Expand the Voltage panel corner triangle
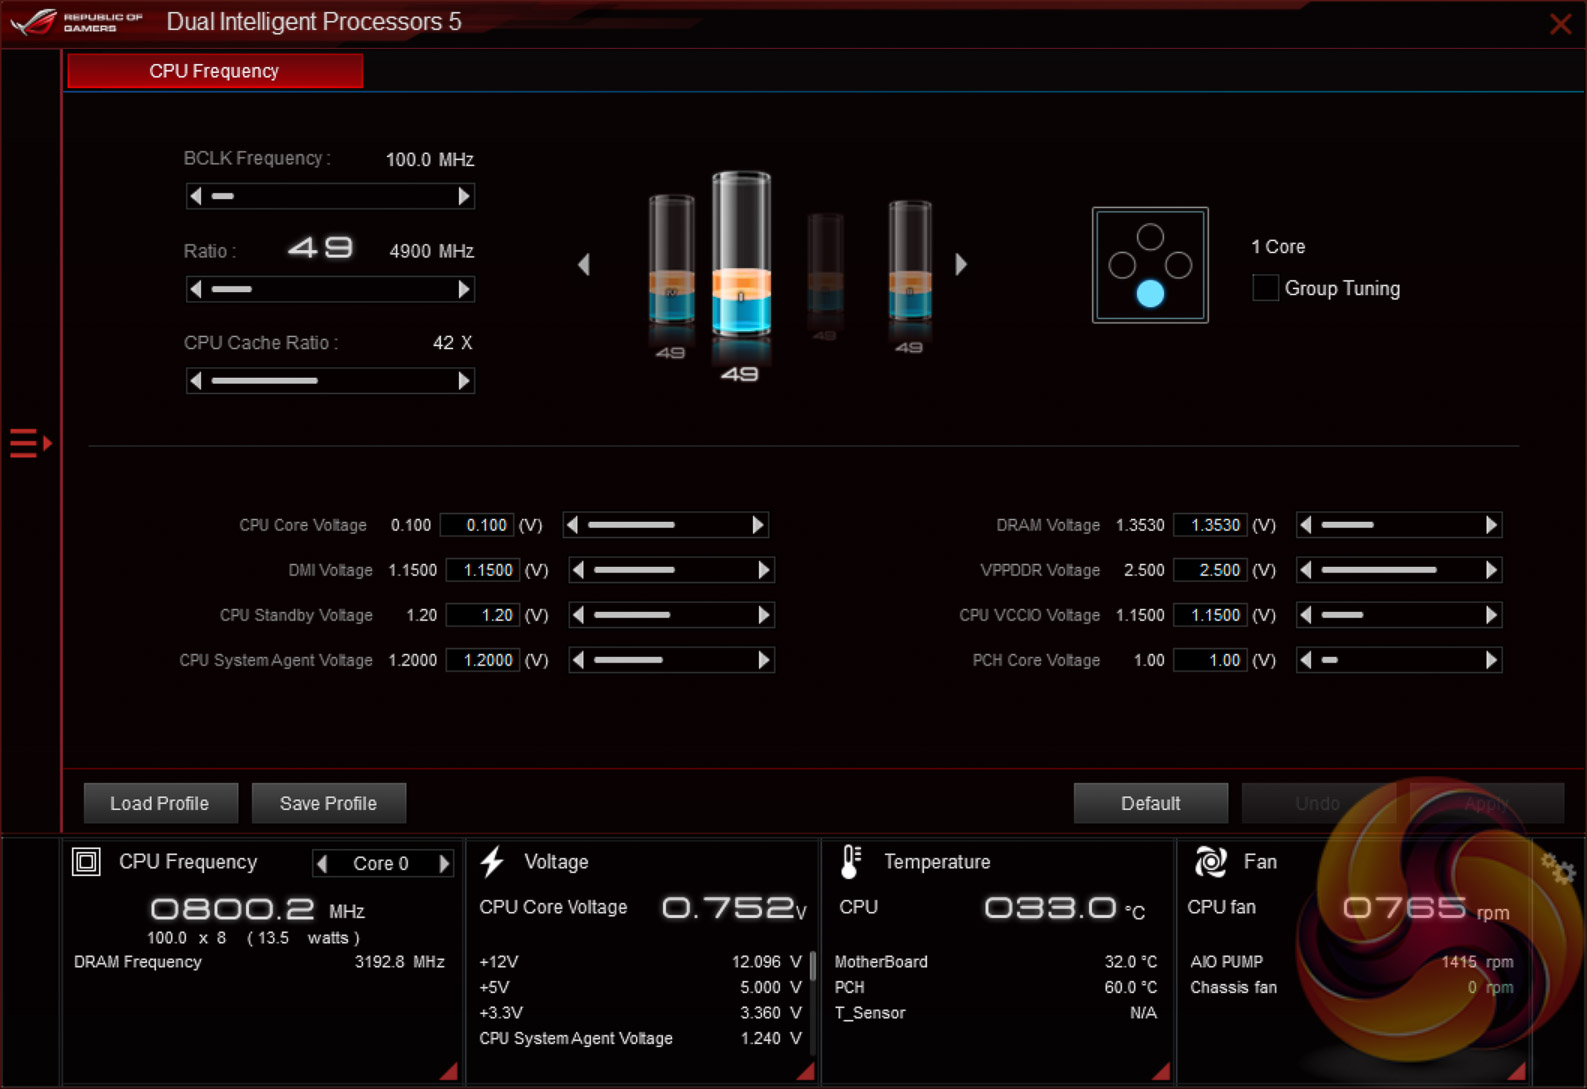1587x1089 pixels. tap(805, 1071)
